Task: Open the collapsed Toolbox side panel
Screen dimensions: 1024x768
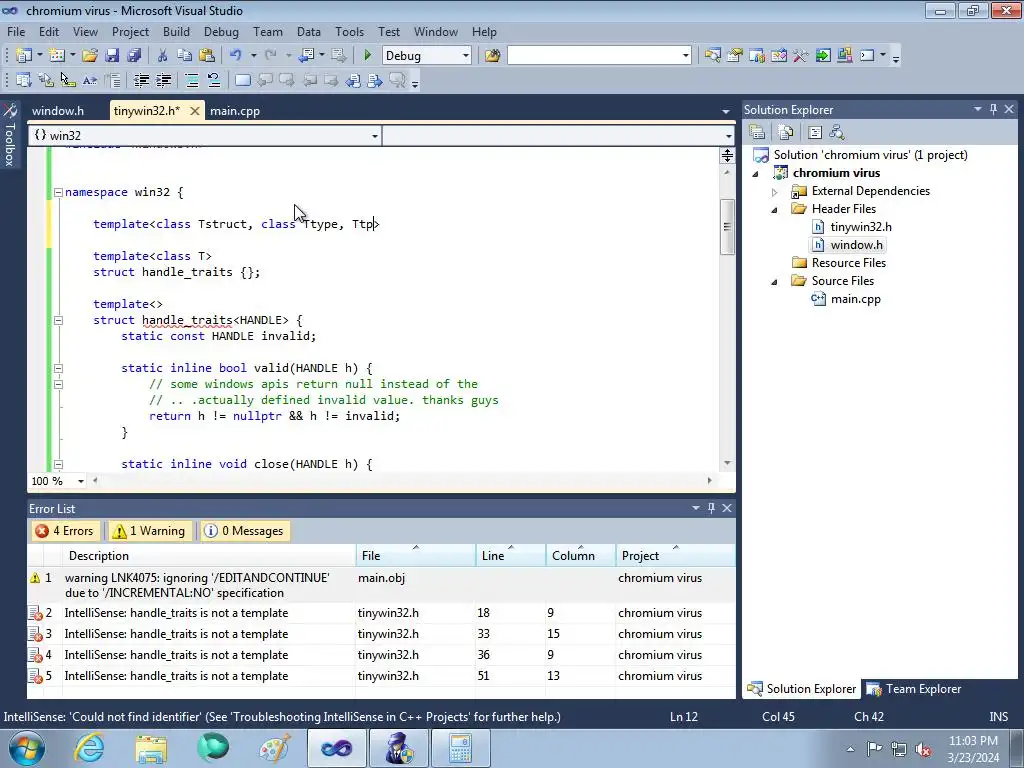Action: (10, 135)
